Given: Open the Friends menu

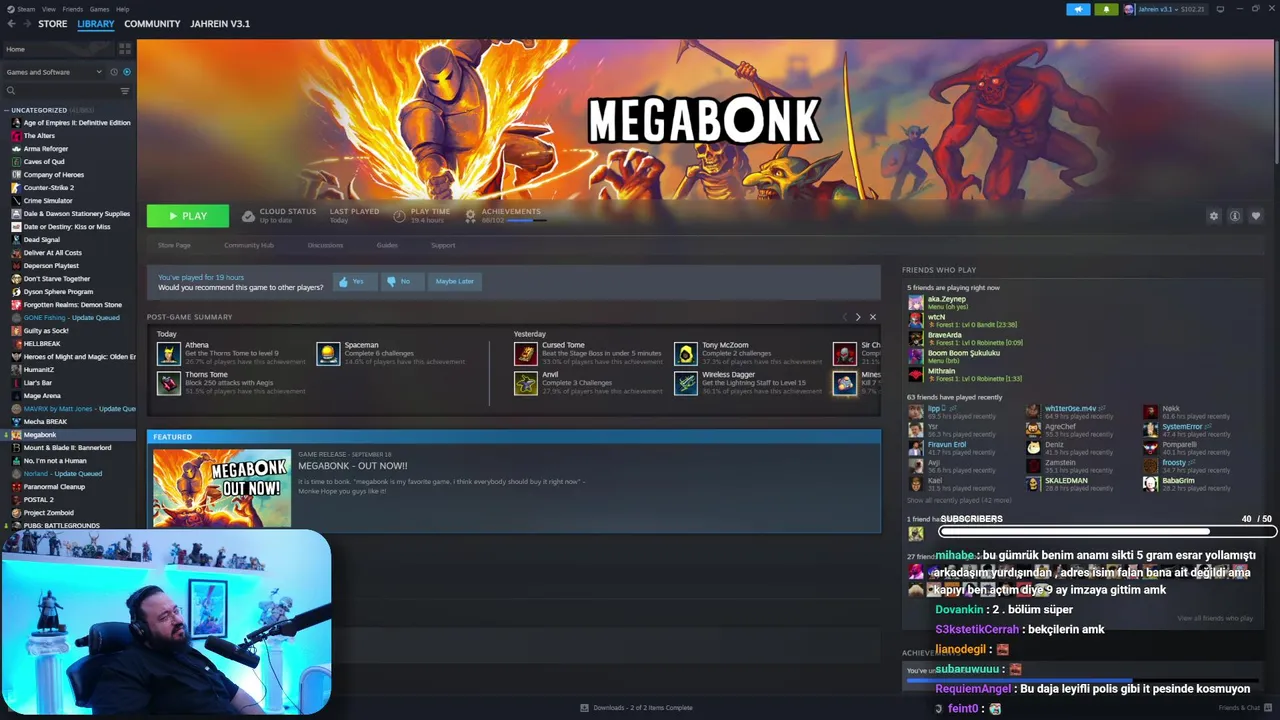Looking at the screenshot, I should [73, 9].
